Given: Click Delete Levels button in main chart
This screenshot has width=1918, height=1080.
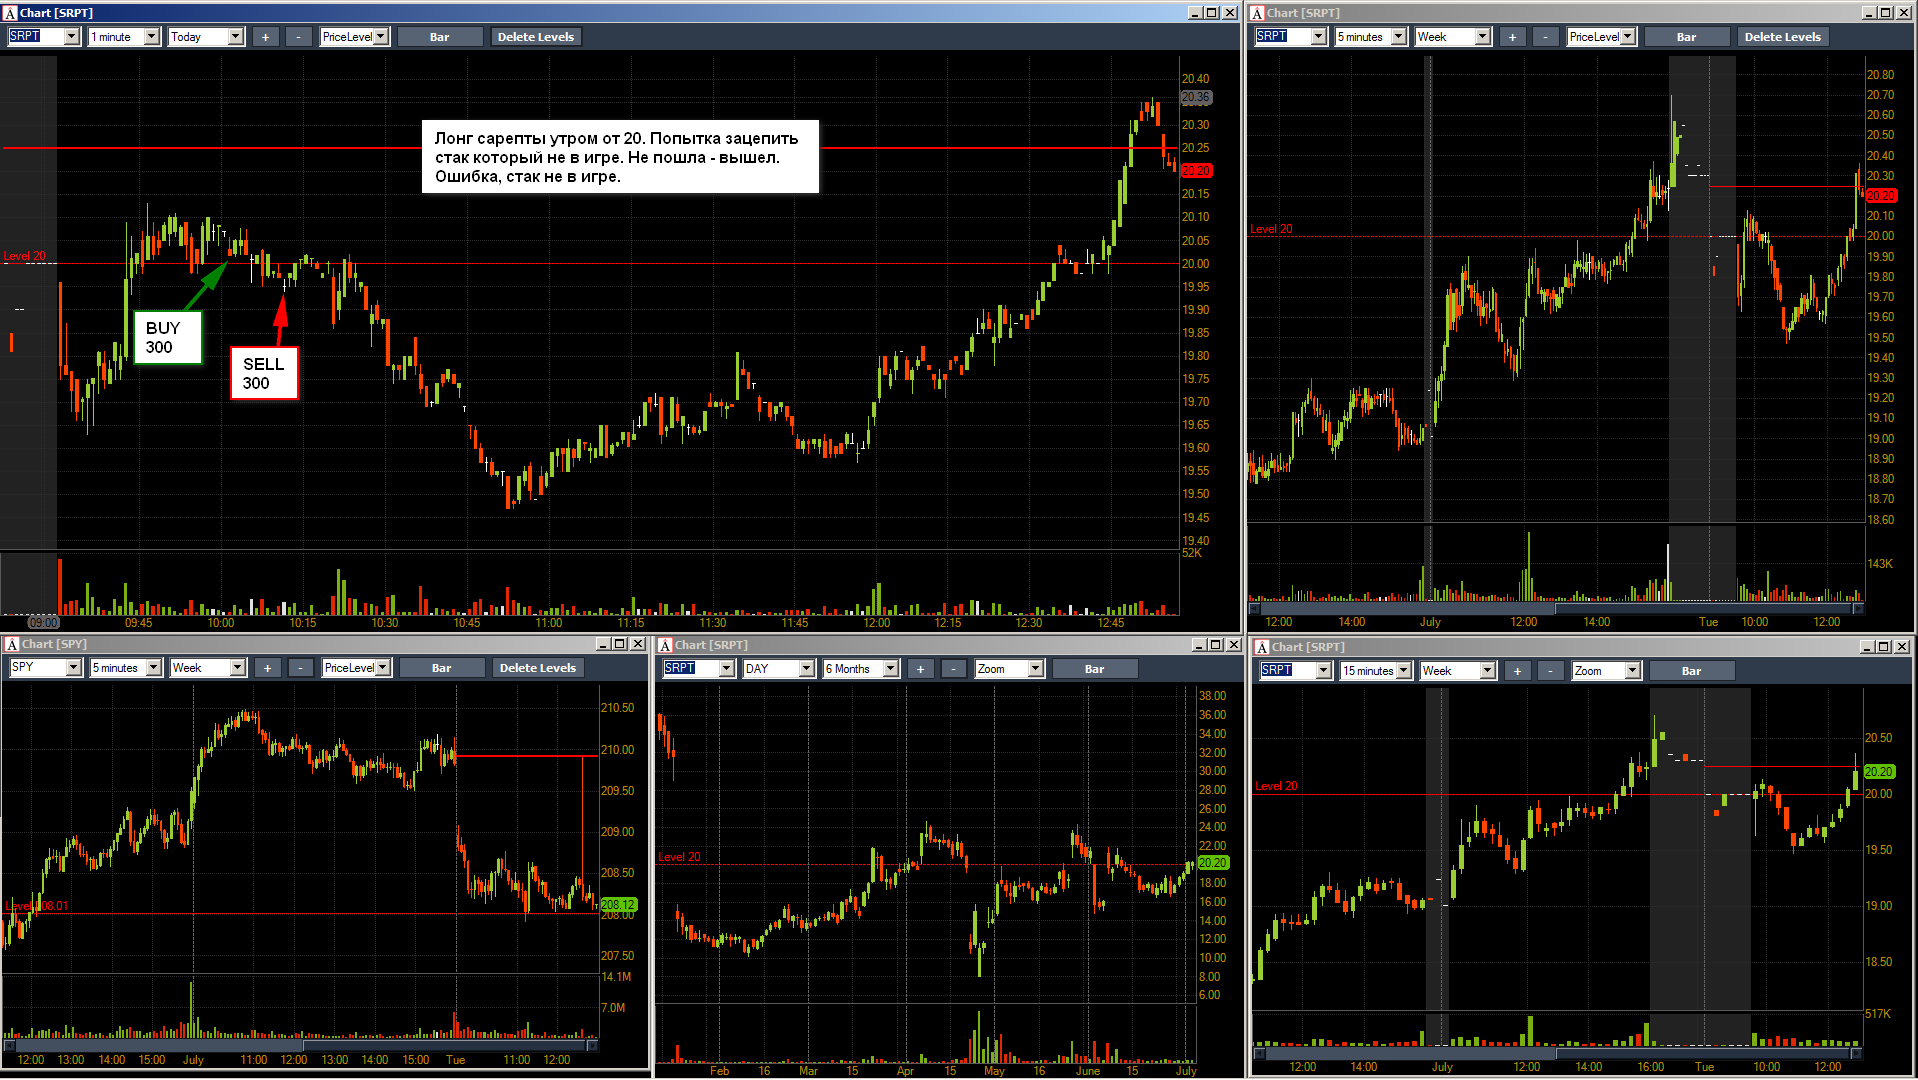Looking at the screenshot, I should [536, 37].
